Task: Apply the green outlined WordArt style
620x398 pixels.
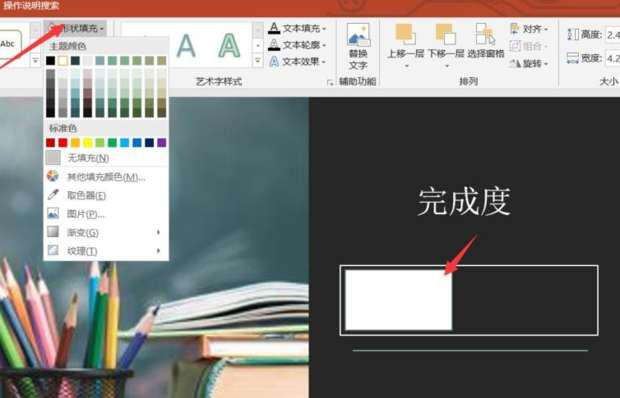Action: tap(229, 45)
